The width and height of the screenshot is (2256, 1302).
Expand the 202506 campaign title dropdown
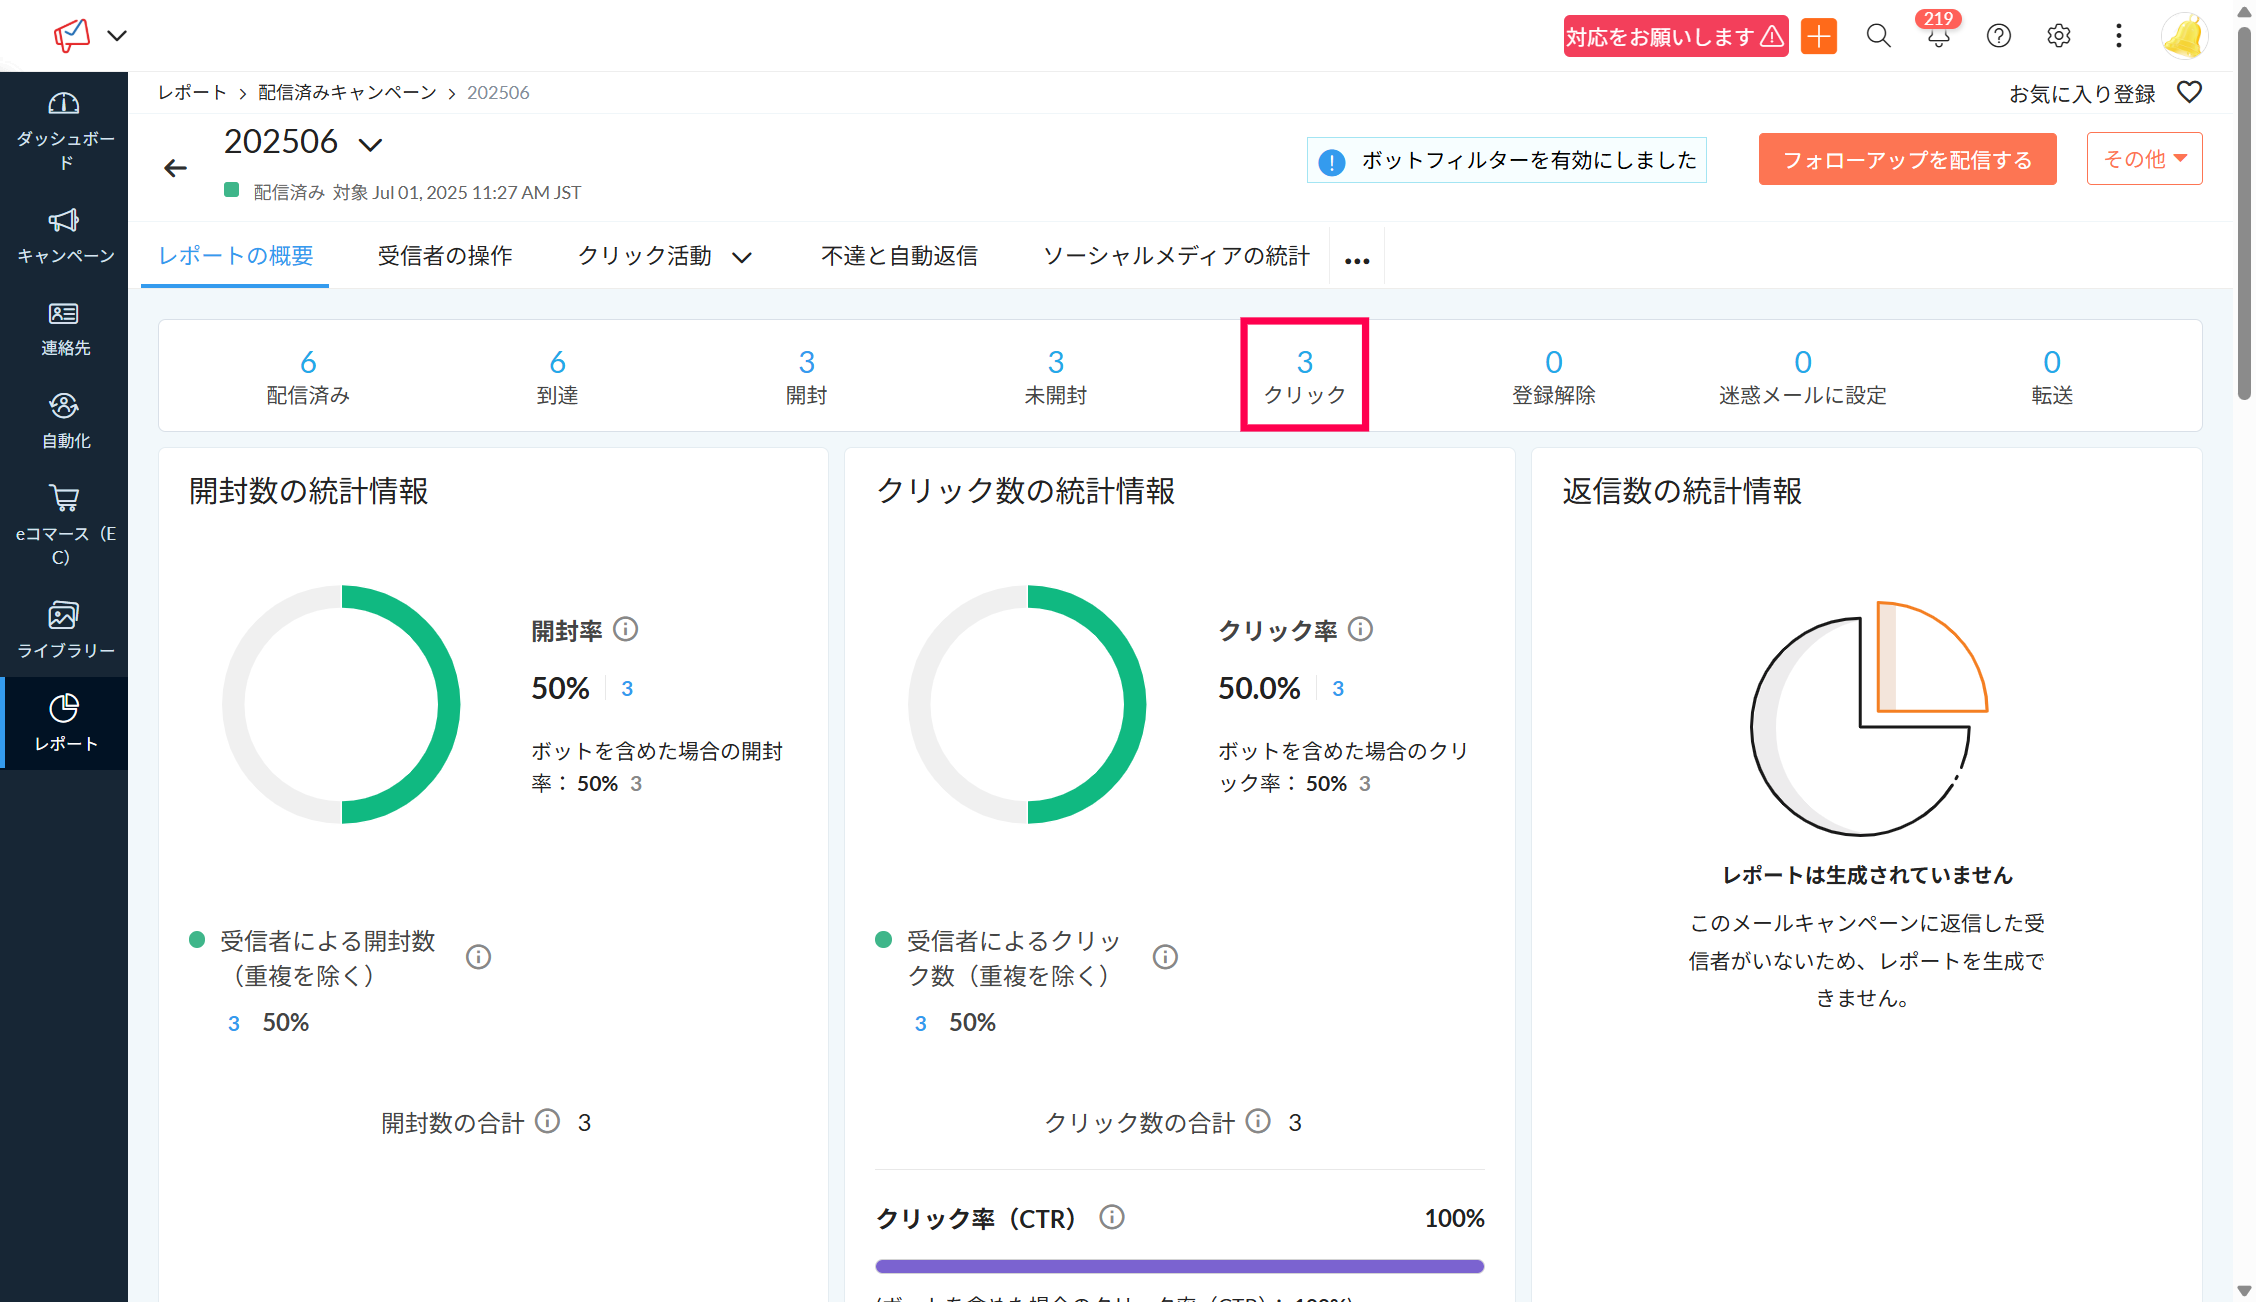point(371,145)
